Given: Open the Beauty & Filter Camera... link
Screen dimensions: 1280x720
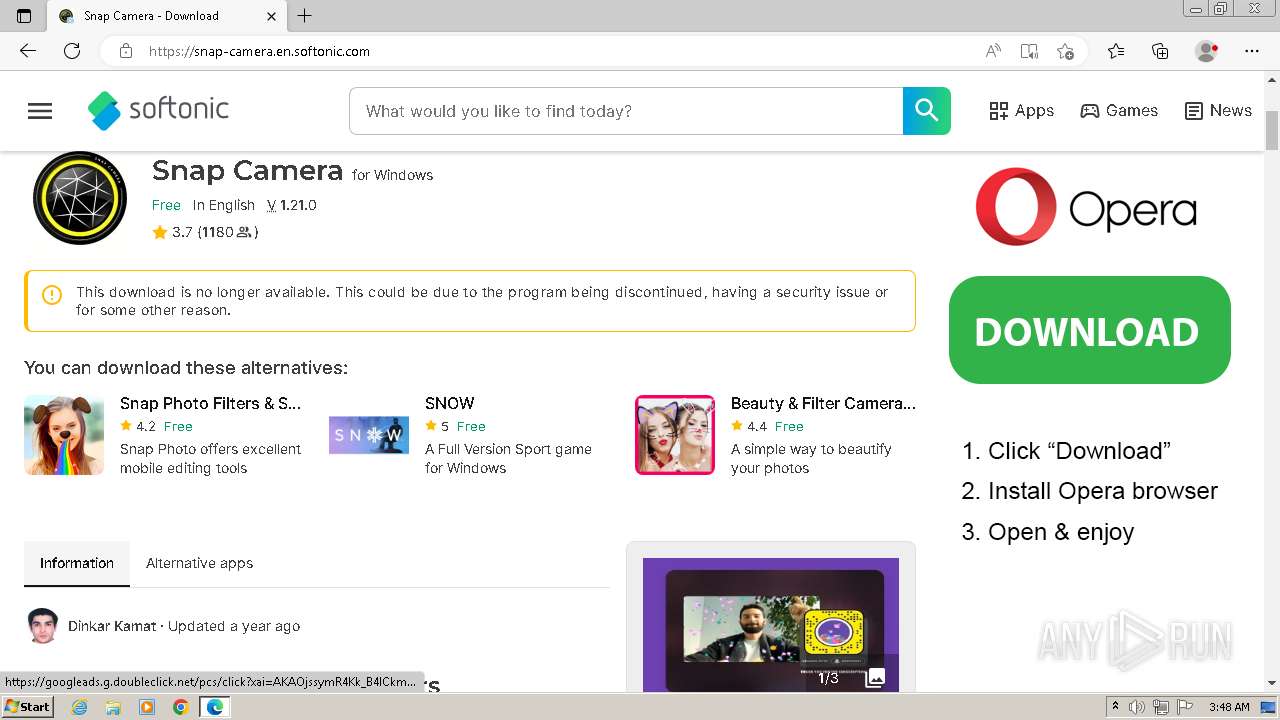Looking at the screenshot, I should (823, 403).
